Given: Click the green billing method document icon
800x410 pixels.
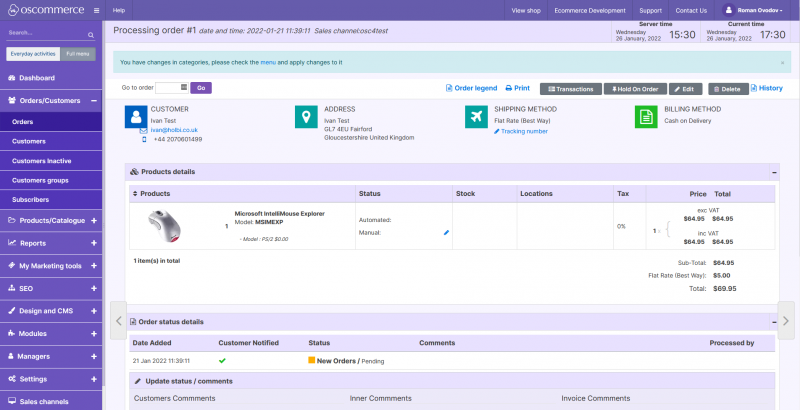Looking at the screenshot, I should pyautogui.click(x=646, y=117).
